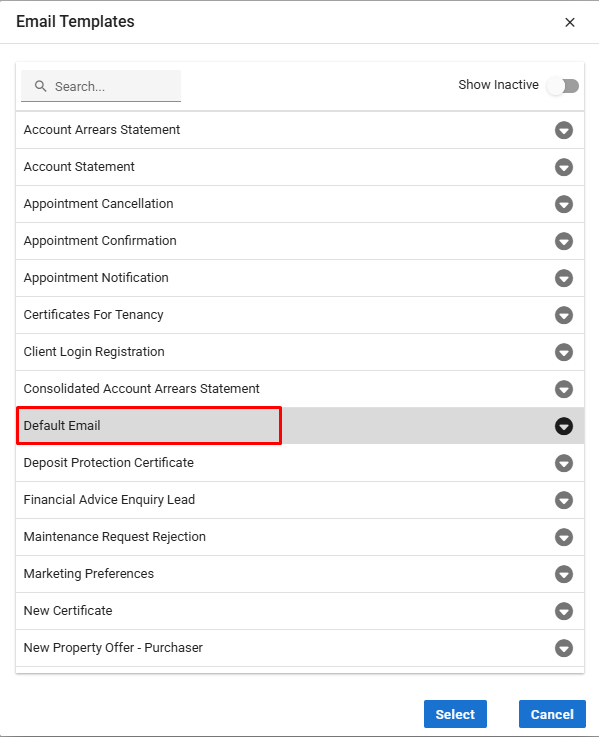The width and height of the screenshot is (599, 737).
Task: Expand New Property Offer - Purchaser arrow
Action: [564, 648]
